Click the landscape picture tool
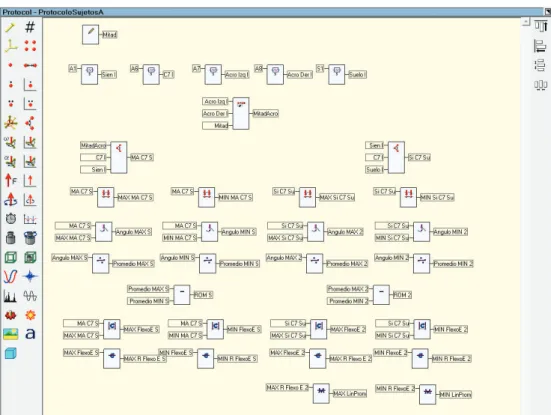The height and width of the screenshot is (415, 551). pyautogui.click(x=11, y=334)
